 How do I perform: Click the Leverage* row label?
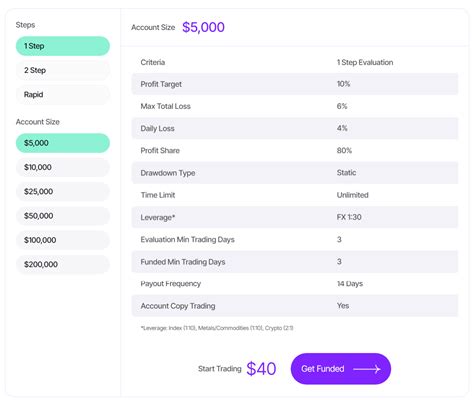pos(158,217)
